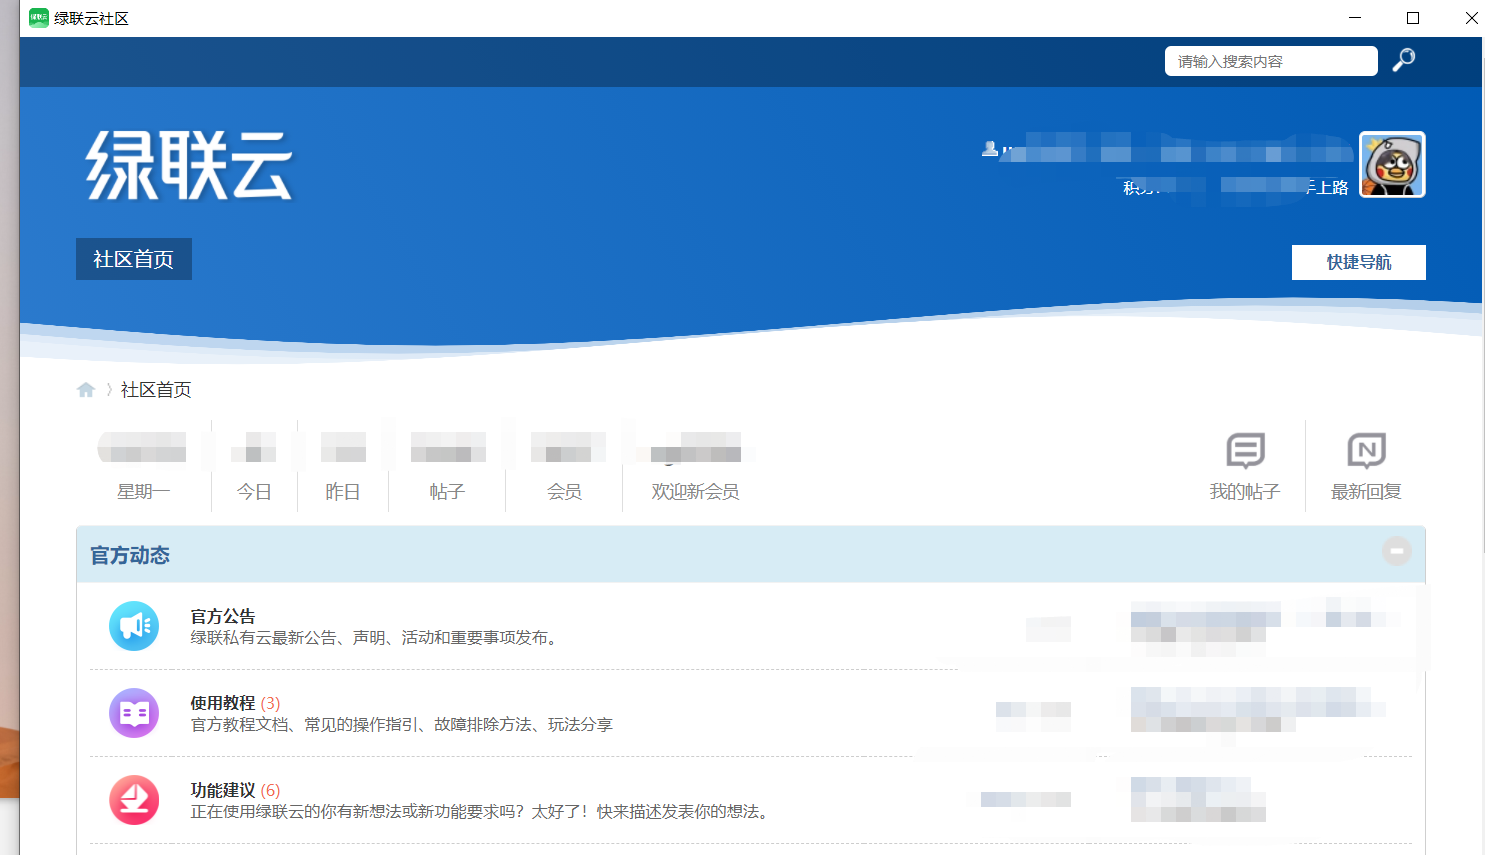
Task: Close the 绿联云社区 window
Action: (1471, 18)
